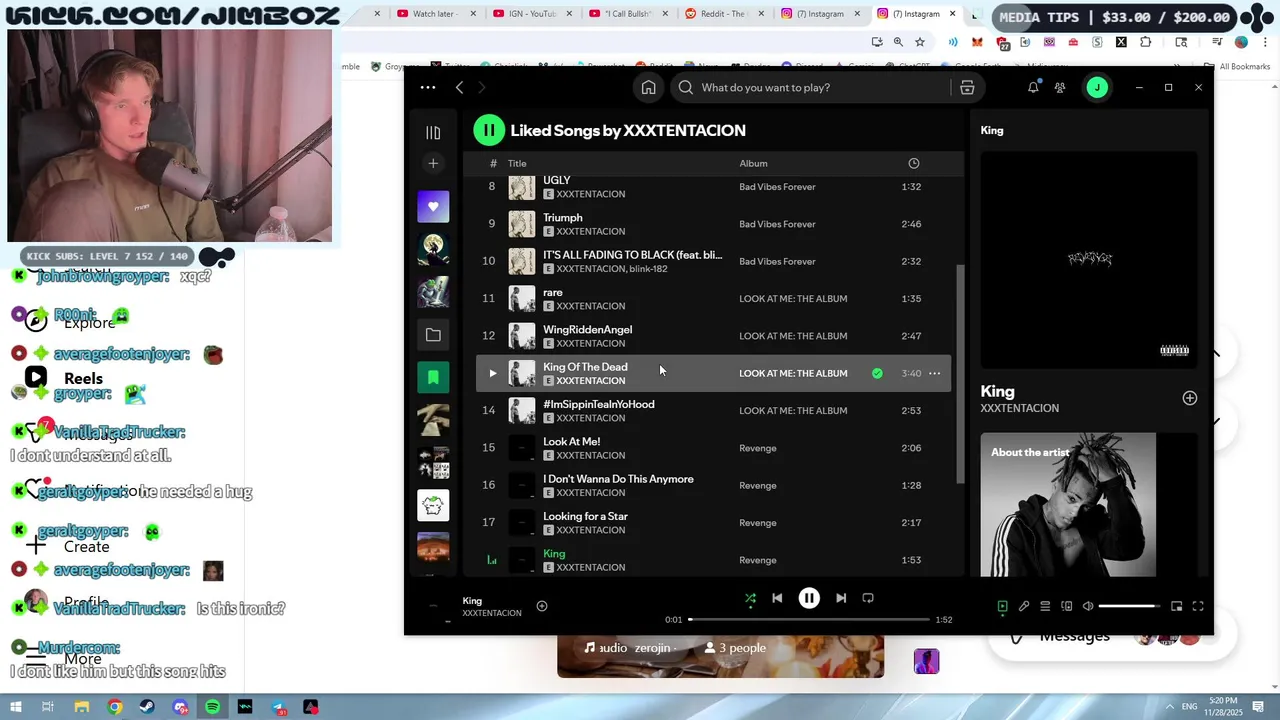Open the Spotify profile avatar menu
Image resolution: width=1280 pixels, height=720 pixels.
pyautogui.click(x=1097, y=88)
